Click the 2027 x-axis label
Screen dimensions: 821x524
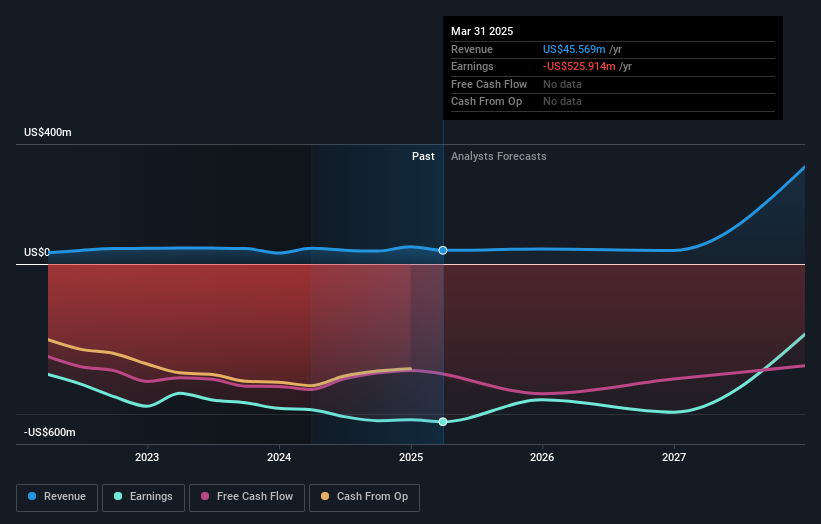674,458
